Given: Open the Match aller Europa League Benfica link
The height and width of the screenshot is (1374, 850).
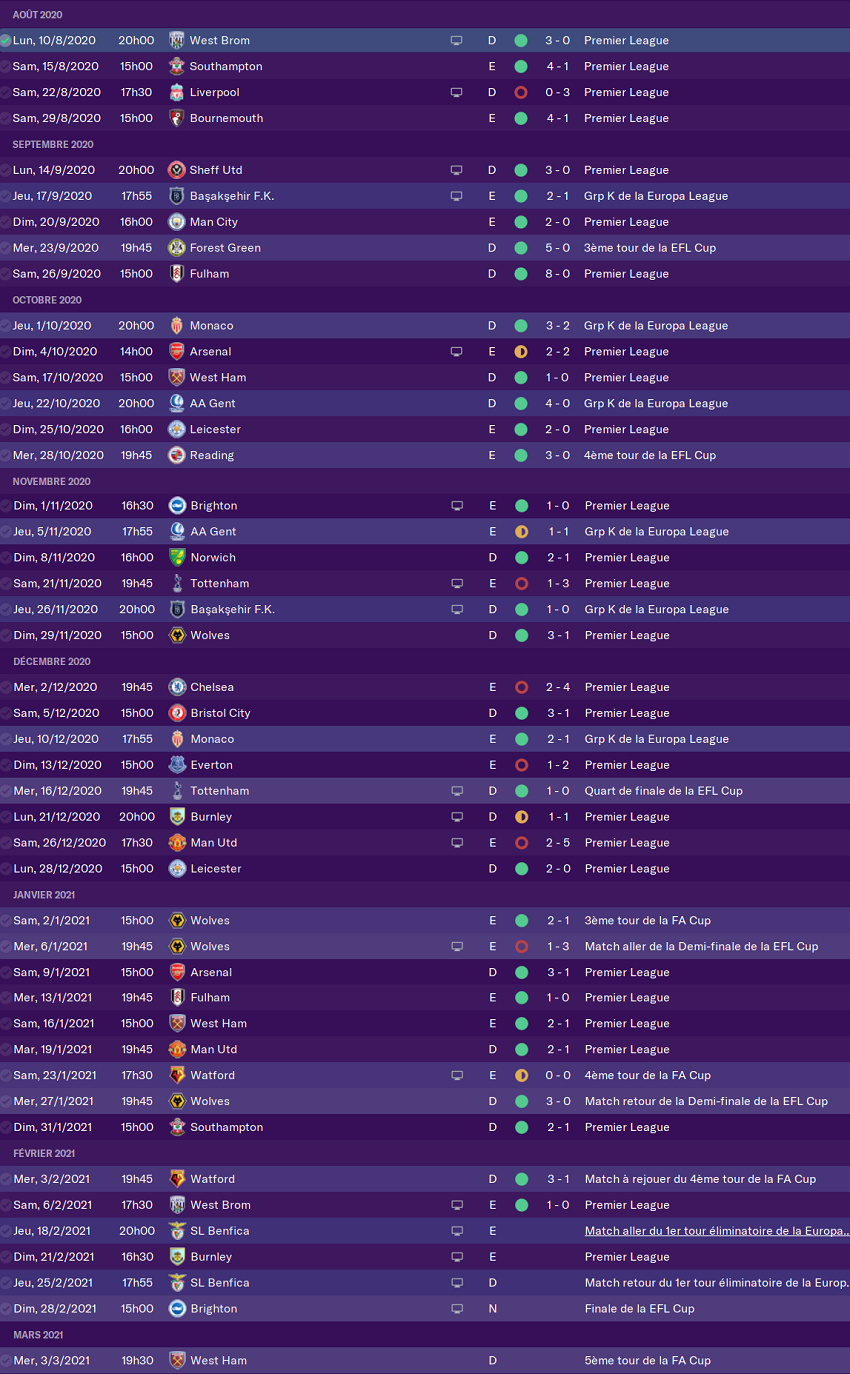Looking at the screenshot, I should coord(717,1231).
